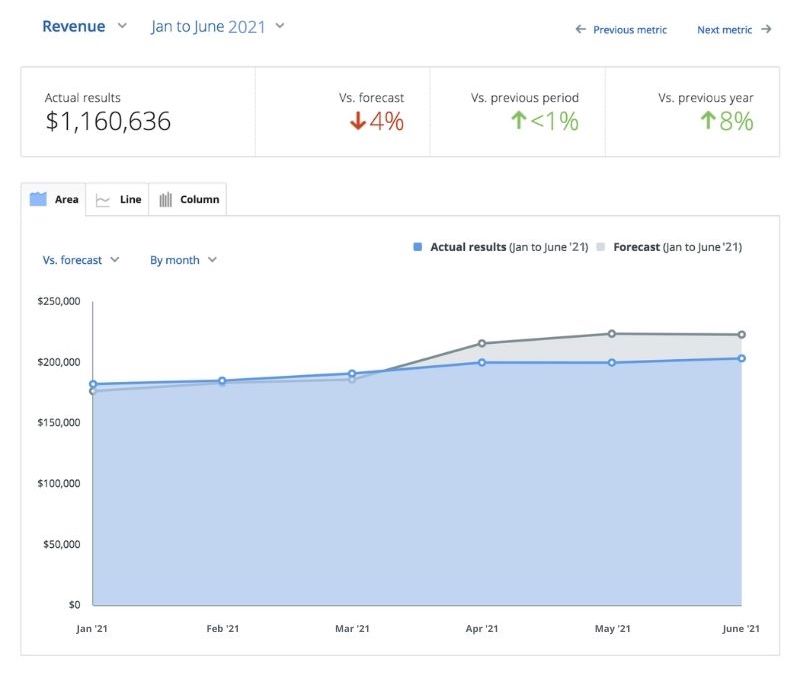
Task: Switch to the Line tab
Action: point(118,200)
